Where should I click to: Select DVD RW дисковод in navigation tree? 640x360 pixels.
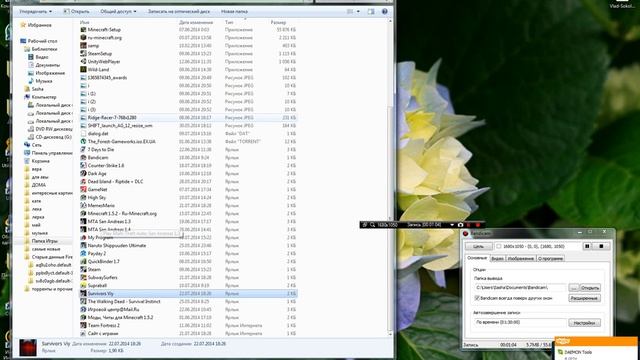[x=53, y=129]
